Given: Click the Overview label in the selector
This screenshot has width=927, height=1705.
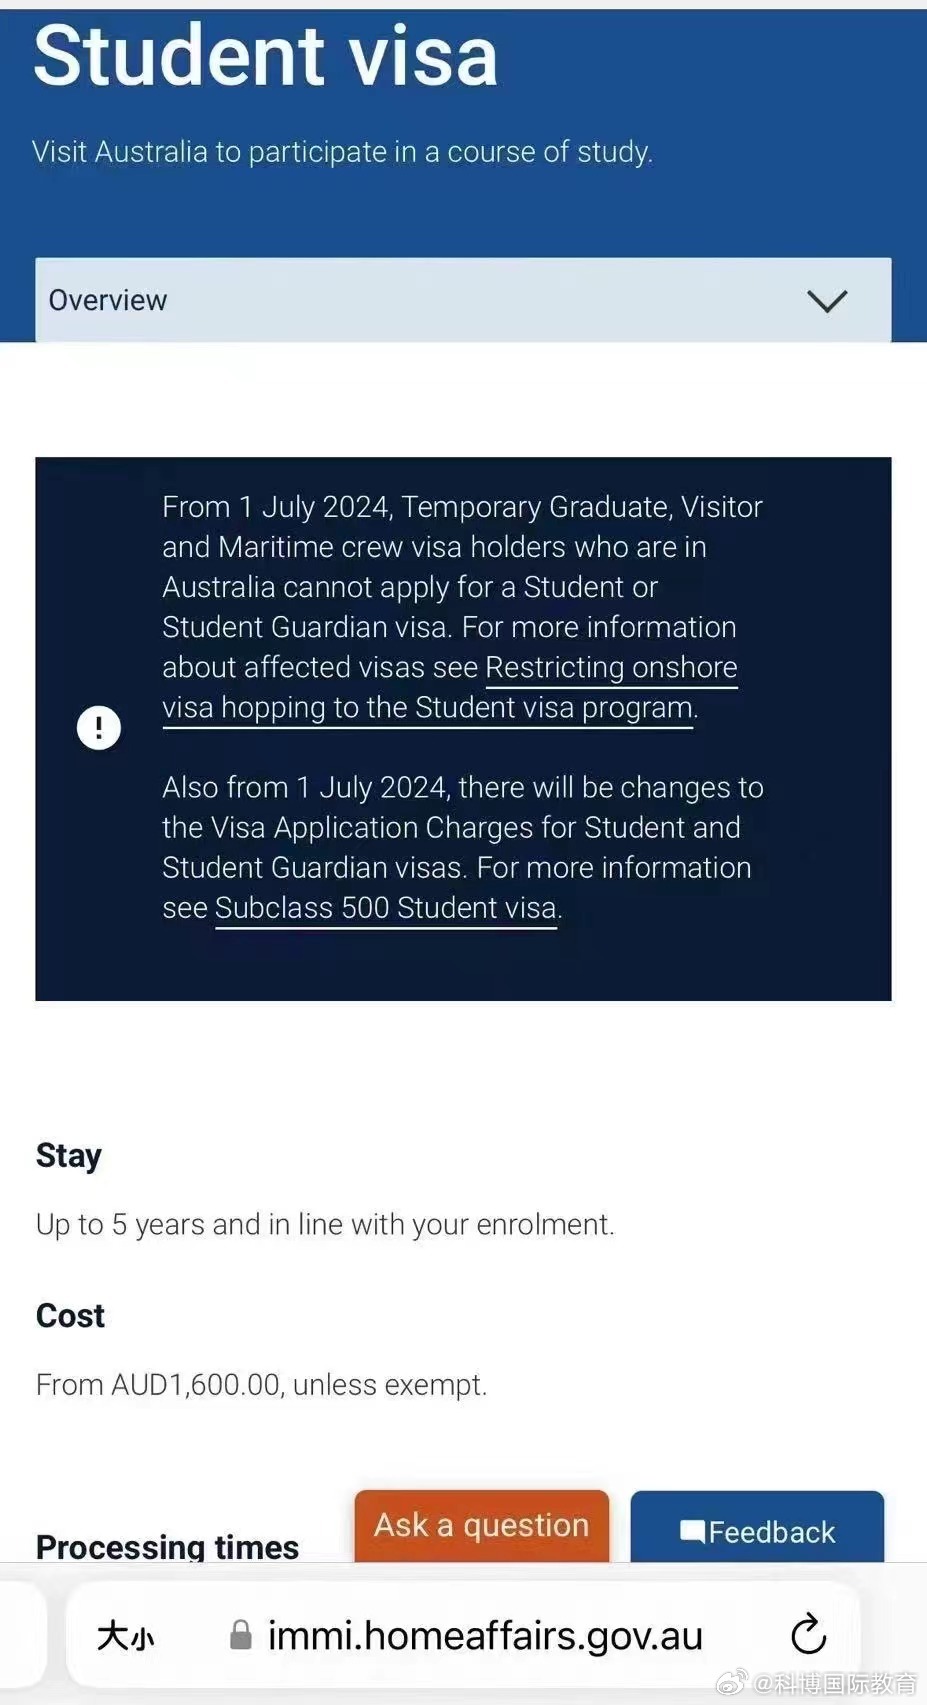Looking at the screenshot, I should 108,301.
